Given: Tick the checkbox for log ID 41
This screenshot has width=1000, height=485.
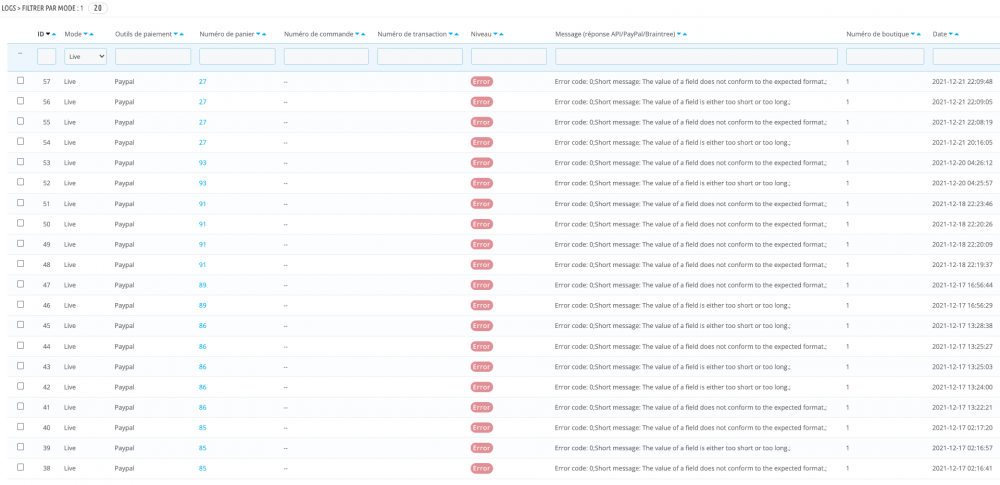Looking at the screenshot, I should coord(20,407).
